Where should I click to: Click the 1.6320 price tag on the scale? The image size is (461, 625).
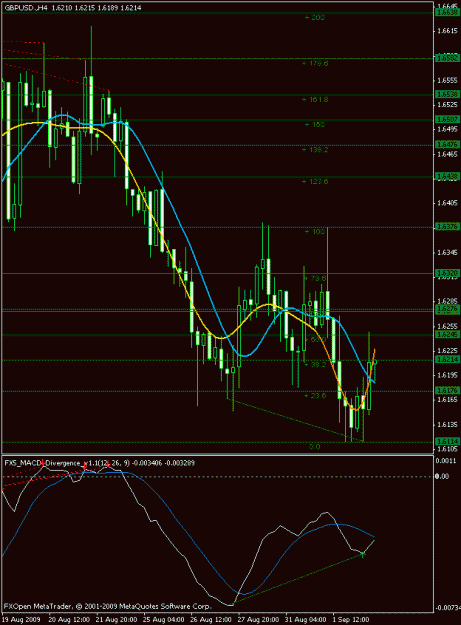click(x=448, y=273)
